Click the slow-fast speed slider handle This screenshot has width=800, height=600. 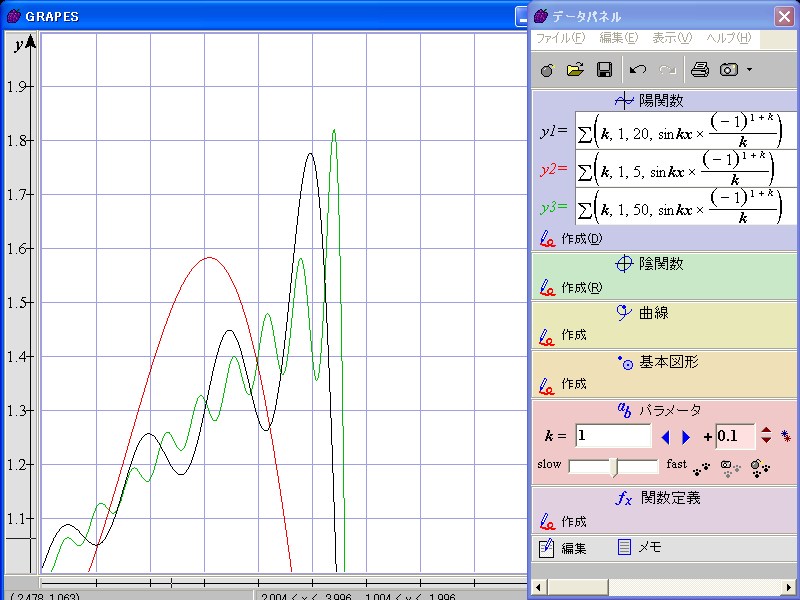tap(614, 466)
